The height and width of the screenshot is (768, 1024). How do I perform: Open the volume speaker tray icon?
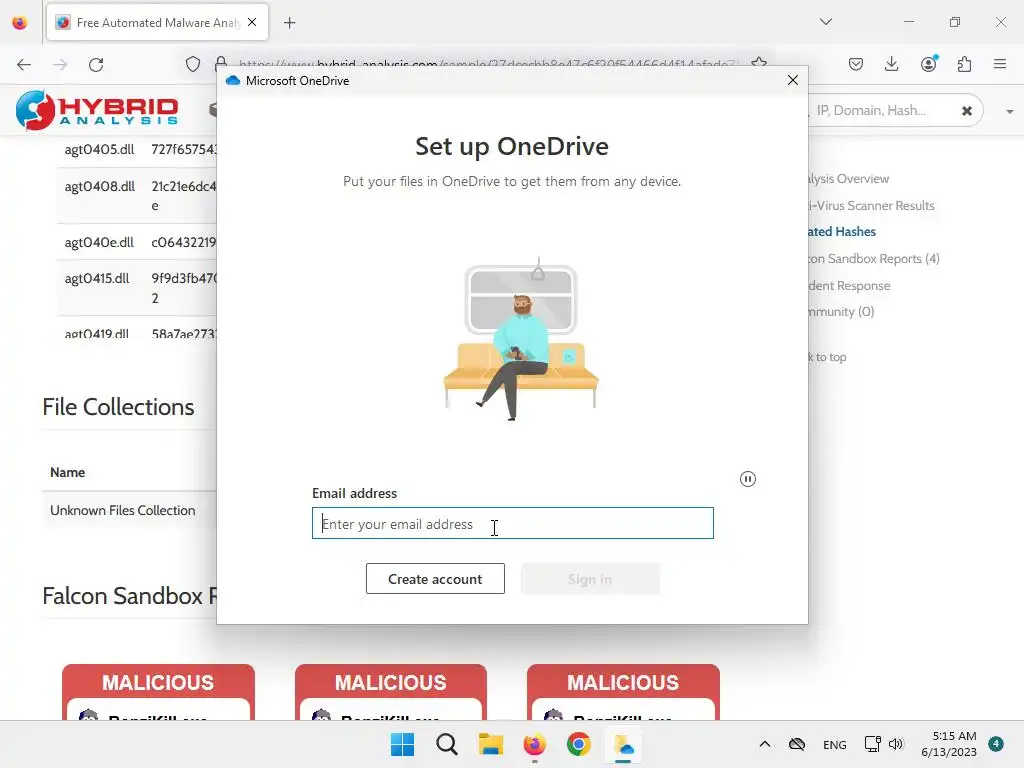[896, 744]
